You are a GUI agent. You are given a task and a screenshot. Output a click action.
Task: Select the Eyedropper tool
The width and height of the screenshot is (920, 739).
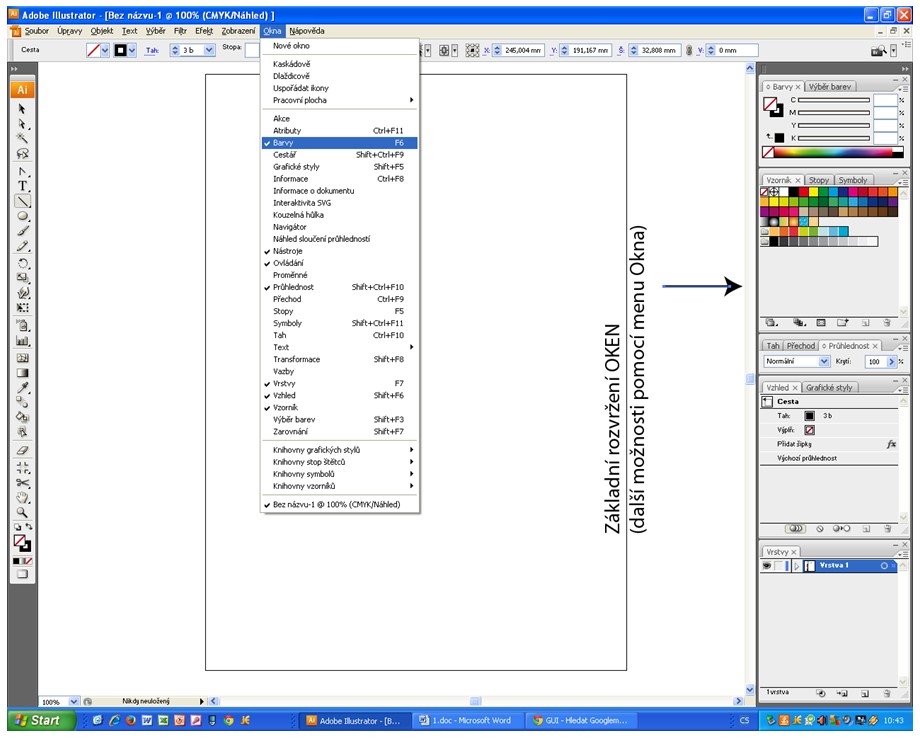point(22,388)
